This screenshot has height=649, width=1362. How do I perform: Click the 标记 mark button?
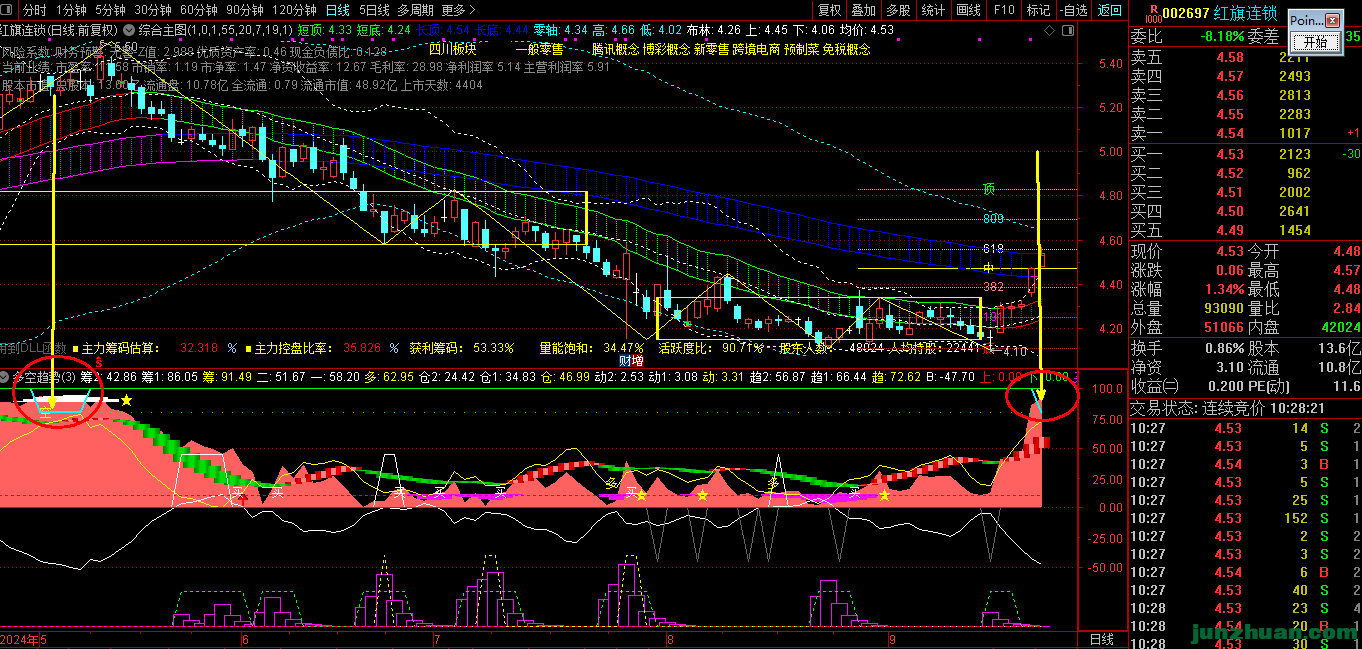pyautogui.click(x=1038, y=10)
